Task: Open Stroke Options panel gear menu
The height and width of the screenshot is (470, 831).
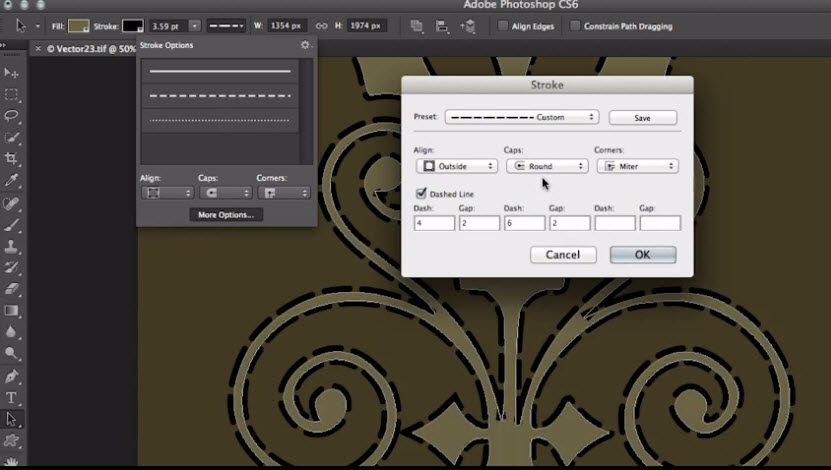Action: pyautogui.click(x=305, y=45)
